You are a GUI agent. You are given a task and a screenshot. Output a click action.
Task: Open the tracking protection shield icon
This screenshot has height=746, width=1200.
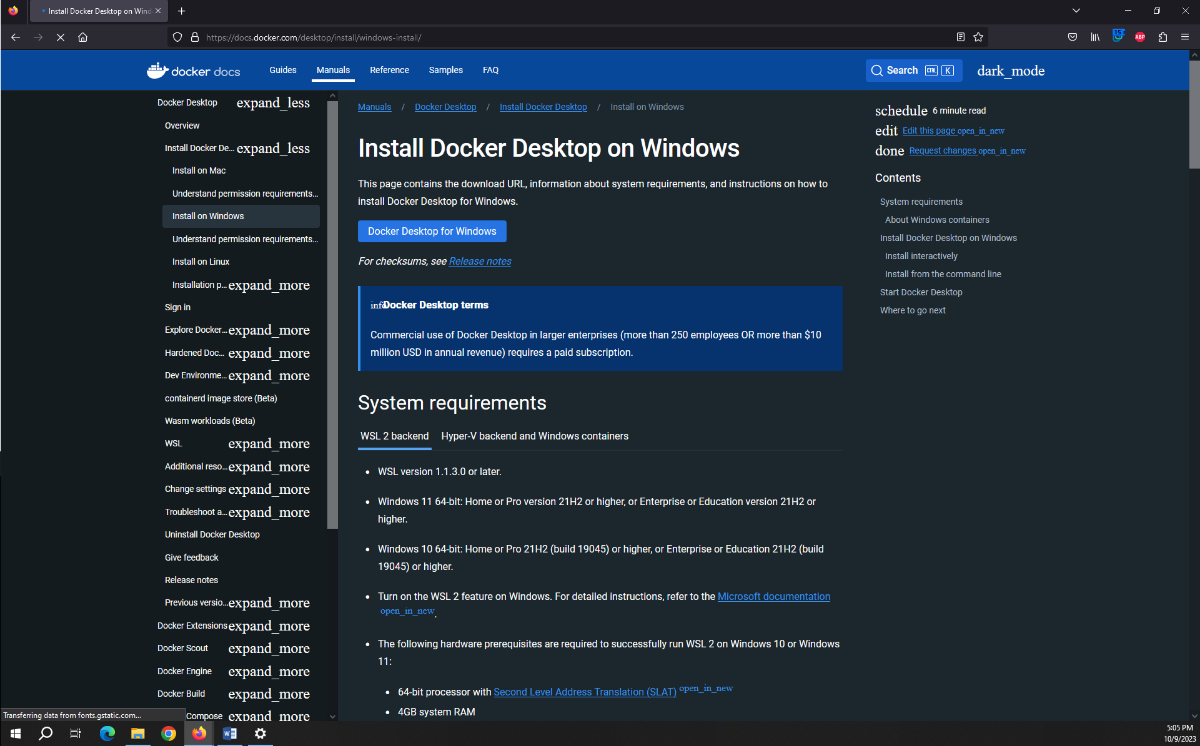pyautogui.click(x=178, y=37)
